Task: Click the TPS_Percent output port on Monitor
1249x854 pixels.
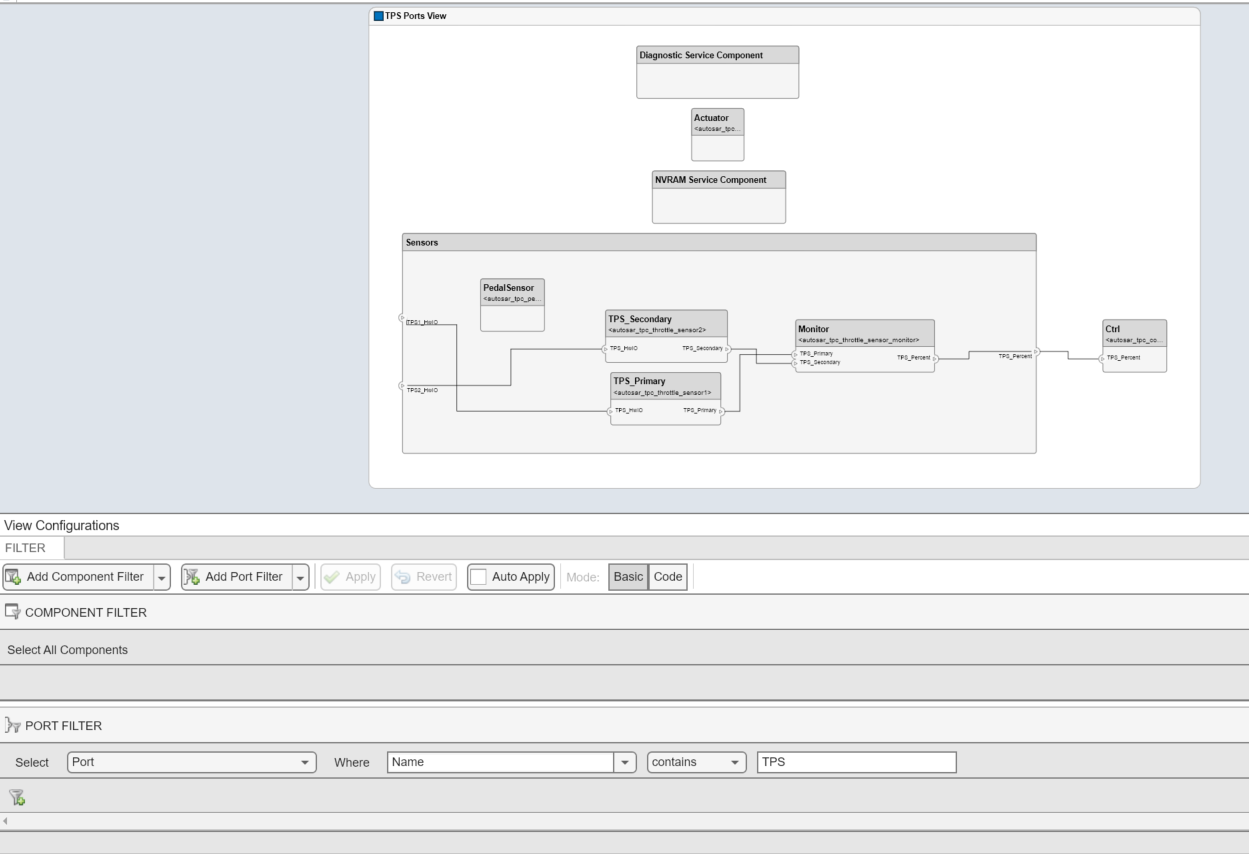Action: [x=934, y=357]
